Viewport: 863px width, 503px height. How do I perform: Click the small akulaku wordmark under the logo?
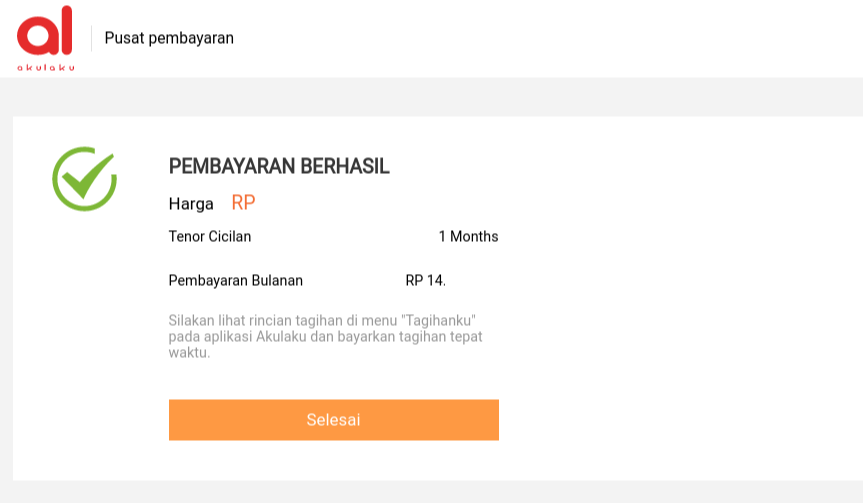click(x=45, y=67)
